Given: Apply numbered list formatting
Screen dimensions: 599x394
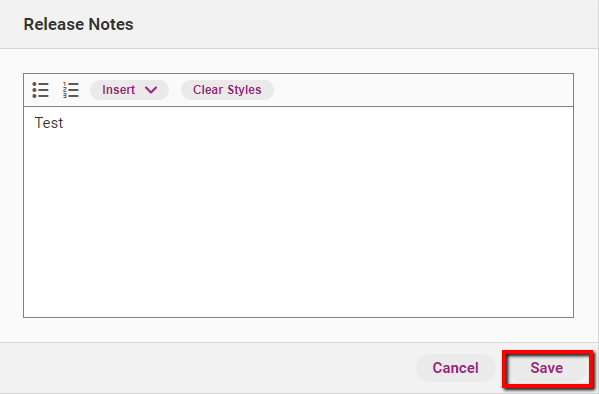Looking at the screenshot, I should tap(71, 90).
